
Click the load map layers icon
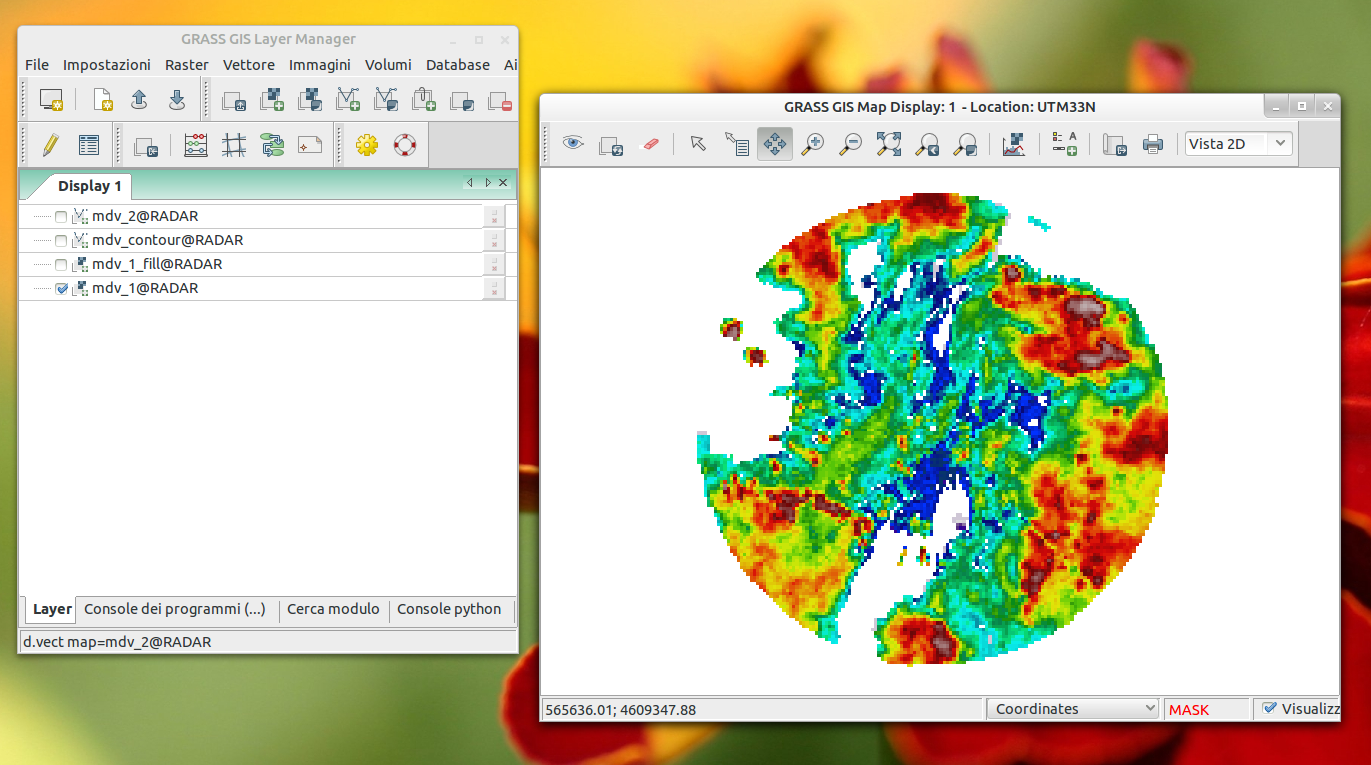coord(234,100)
